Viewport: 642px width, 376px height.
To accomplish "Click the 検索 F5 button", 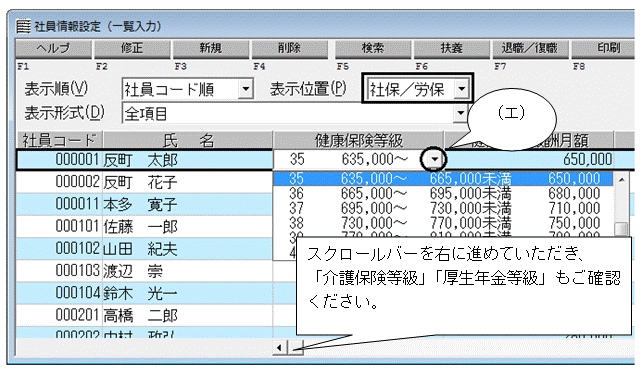I will click(x=373, y=49).
